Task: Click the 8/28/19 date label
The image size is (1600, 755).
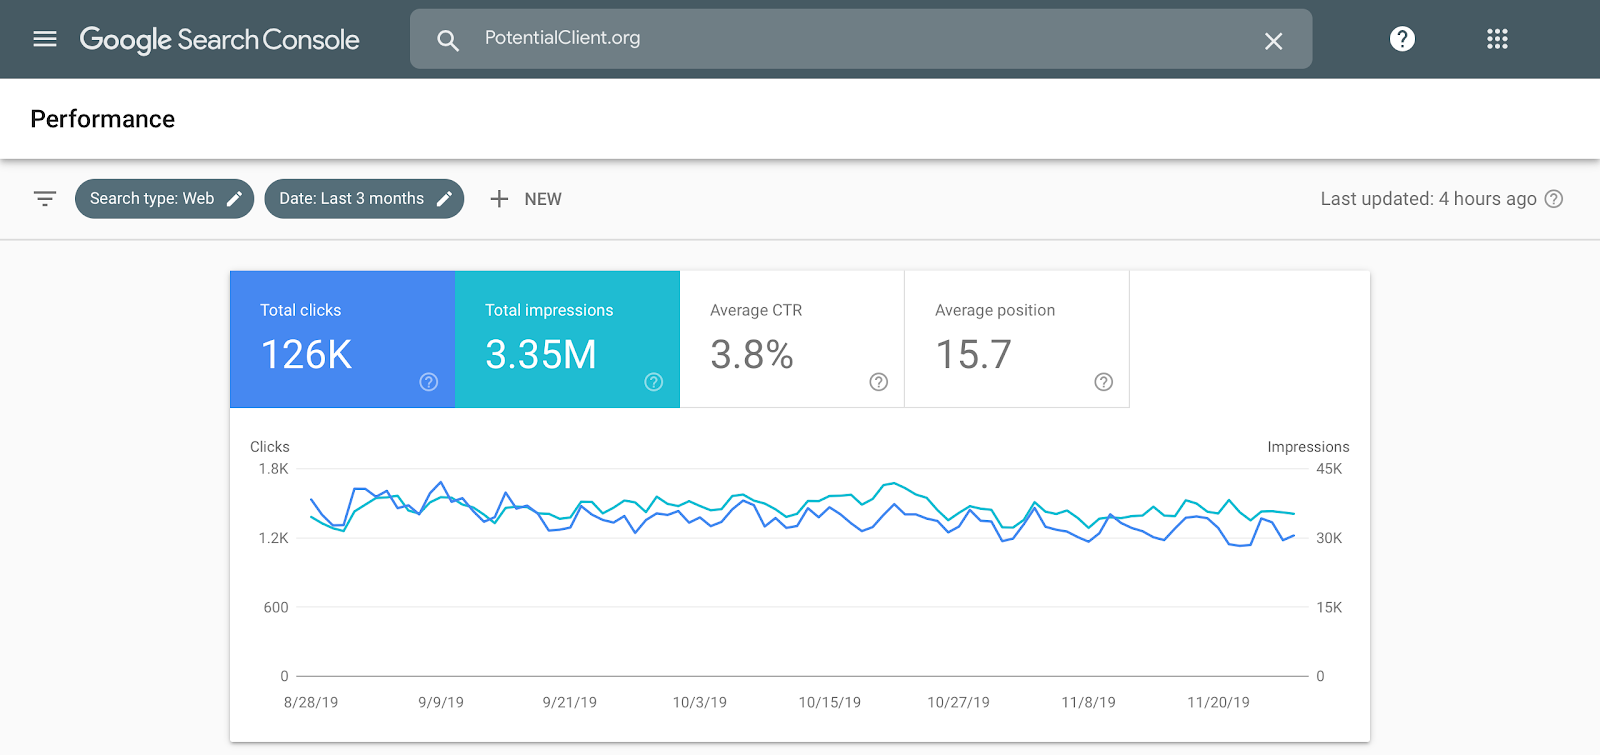Action: [311, 702]
